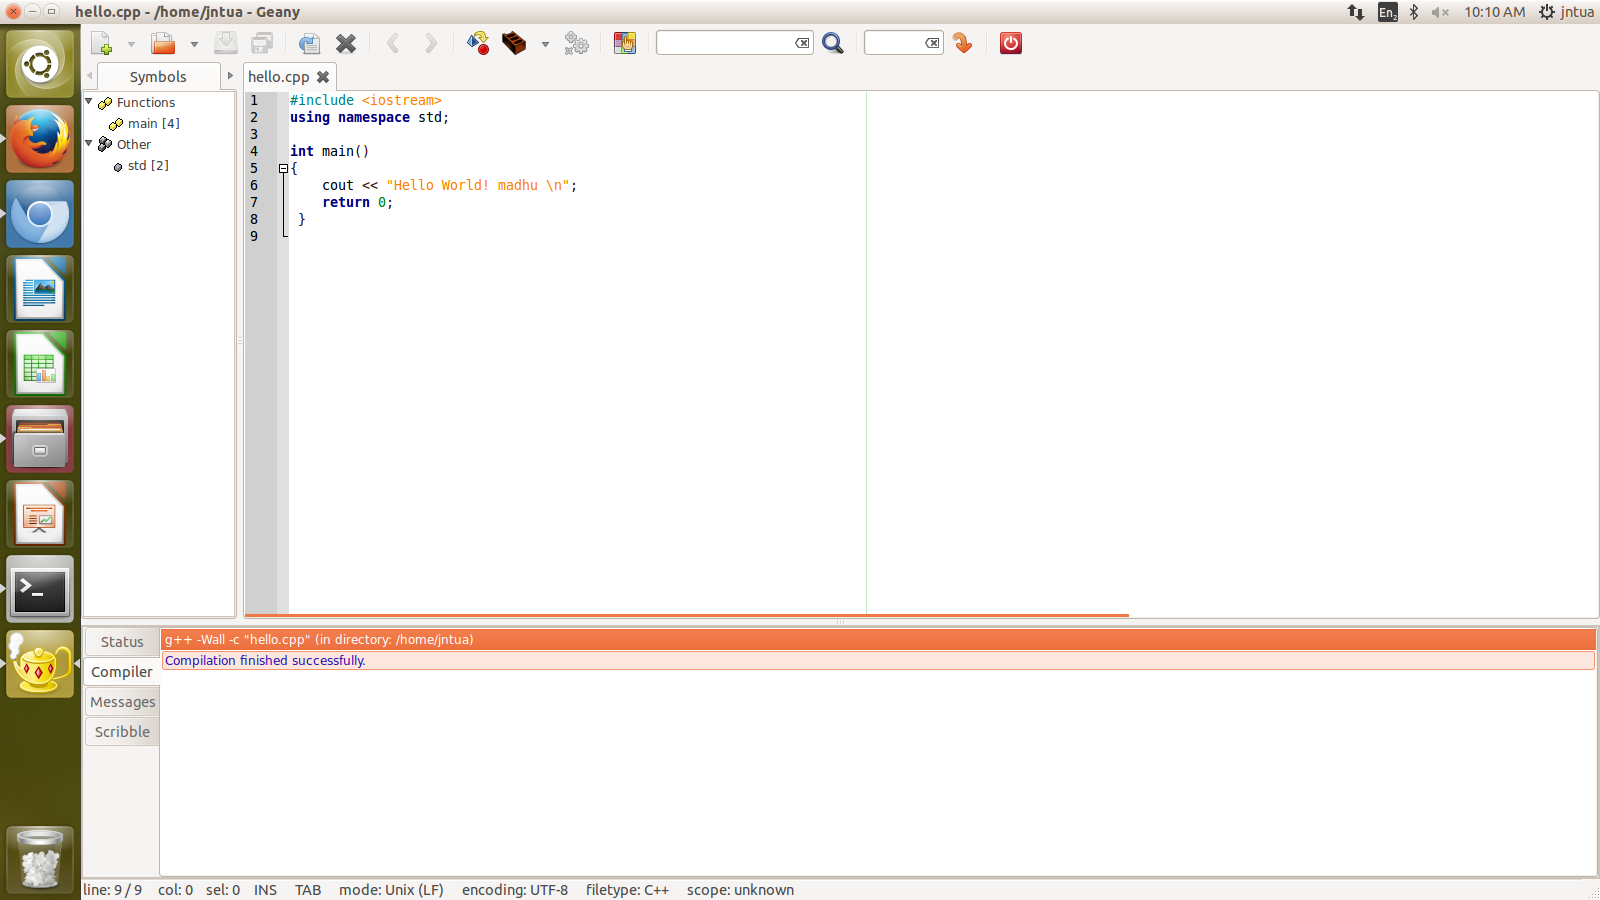Viewport: 1600px width, 900px height.
Task: Show the next sidebar tab with right arrow
Action: pos(230,76)
